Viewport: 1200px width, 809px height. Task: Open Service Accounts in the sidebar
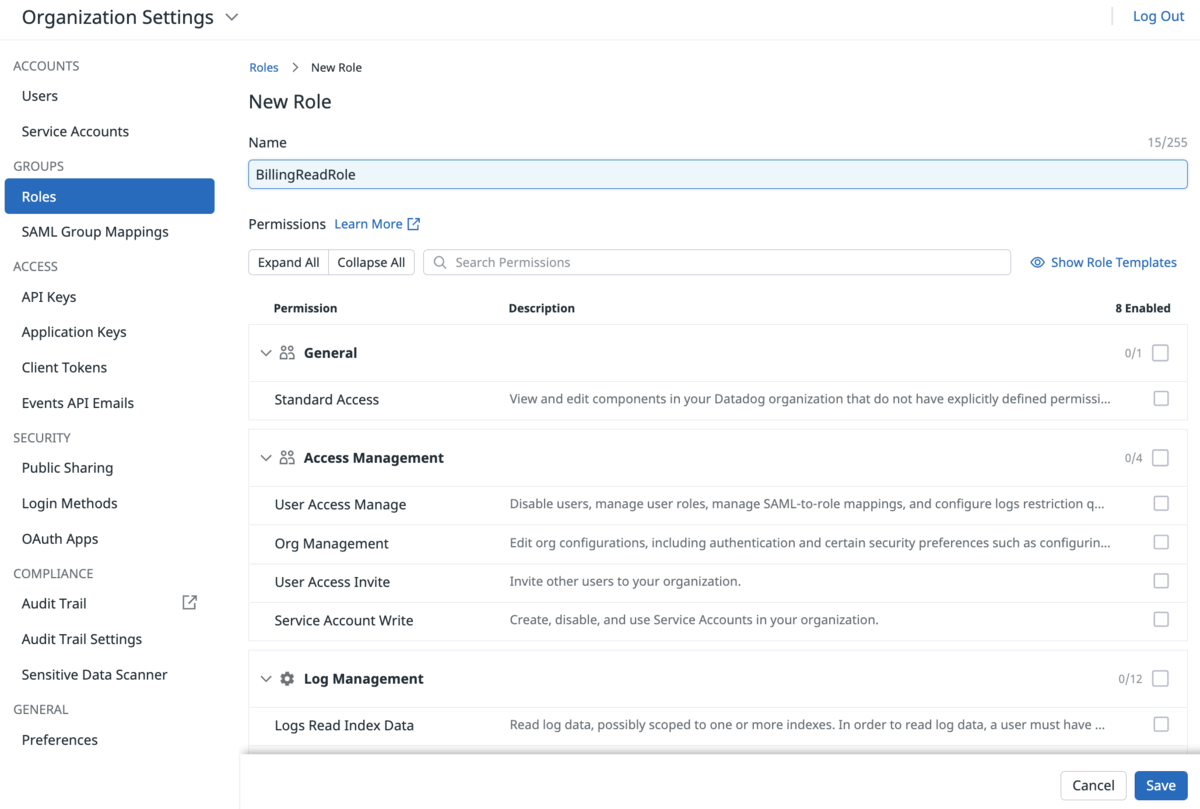click(75, 131)
